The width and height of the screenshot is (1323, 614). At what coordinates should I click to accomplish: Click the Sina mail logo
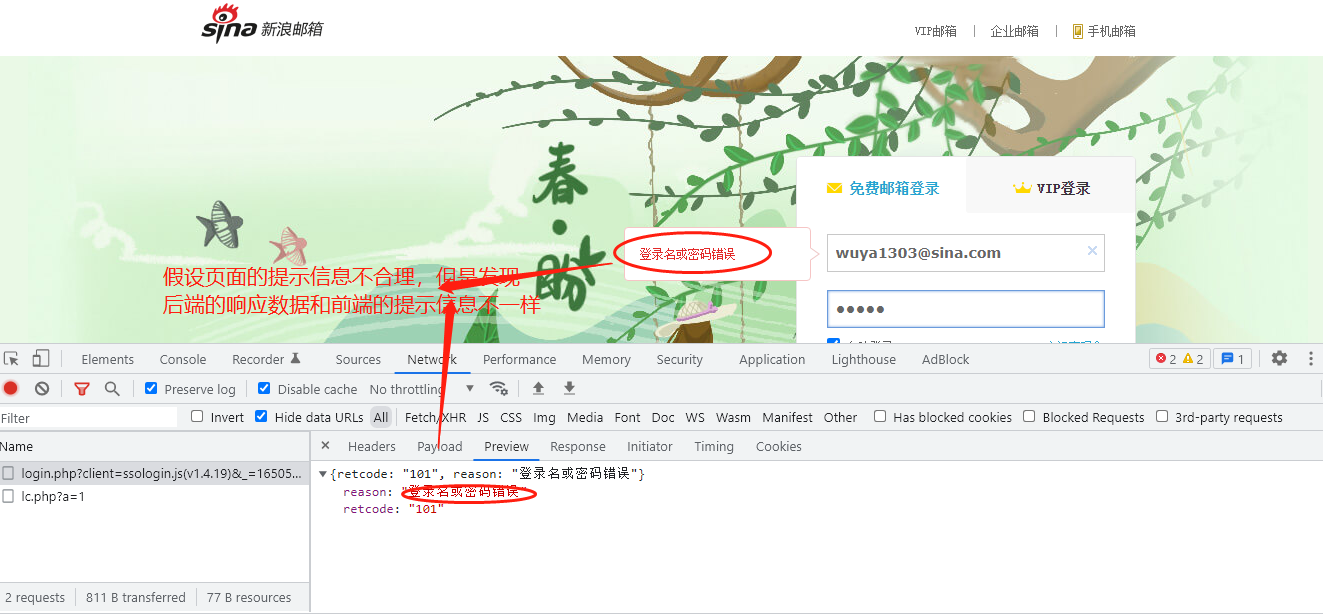[x=262, y=24]
